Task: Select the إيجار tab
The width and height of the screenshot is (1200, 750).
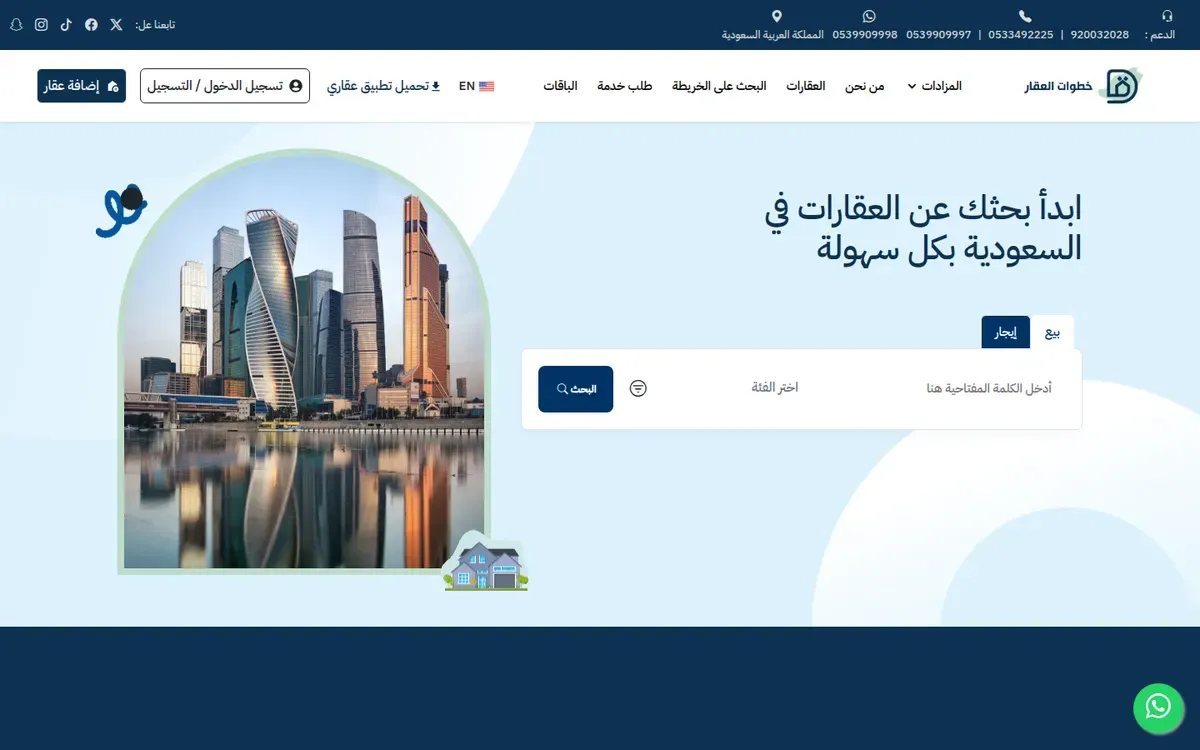Action: tap(1005, 333)
